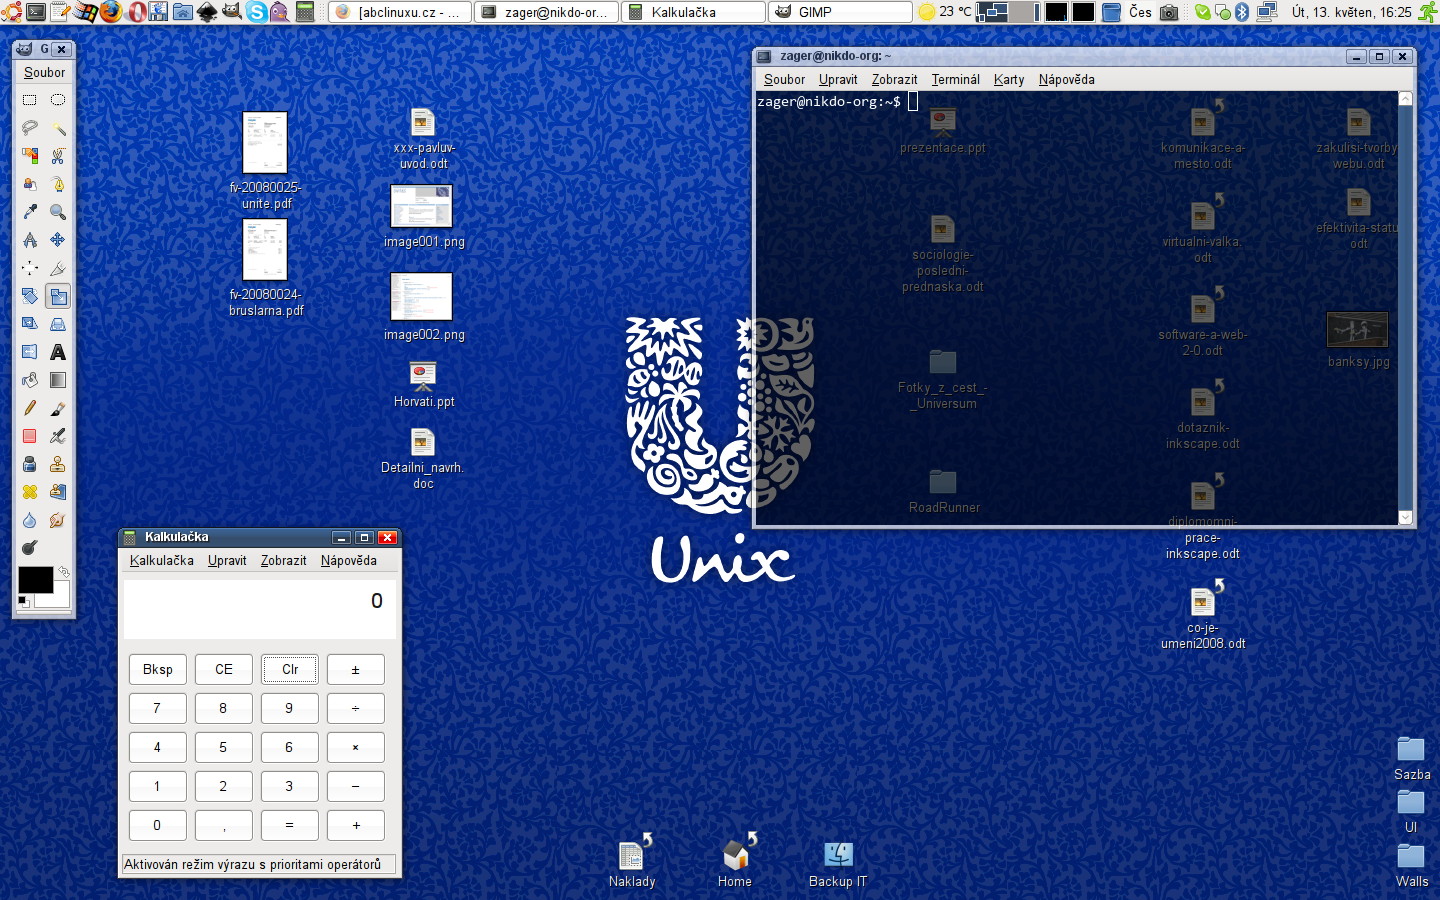Open the black foreground color swatch
Image resolution: width=1440 pixels, height=900 pixels.
pyautogui.click(x=34, y=578)
